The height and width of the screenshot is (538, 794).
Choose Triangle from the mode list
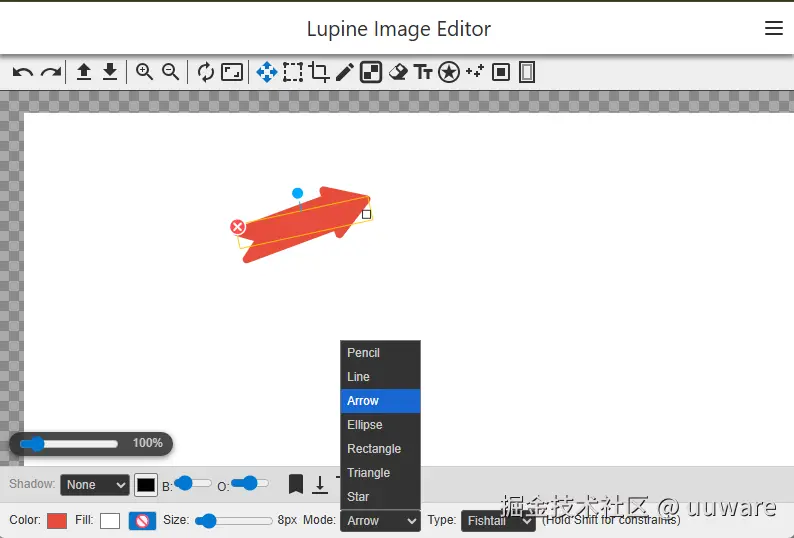click(380, 473)
